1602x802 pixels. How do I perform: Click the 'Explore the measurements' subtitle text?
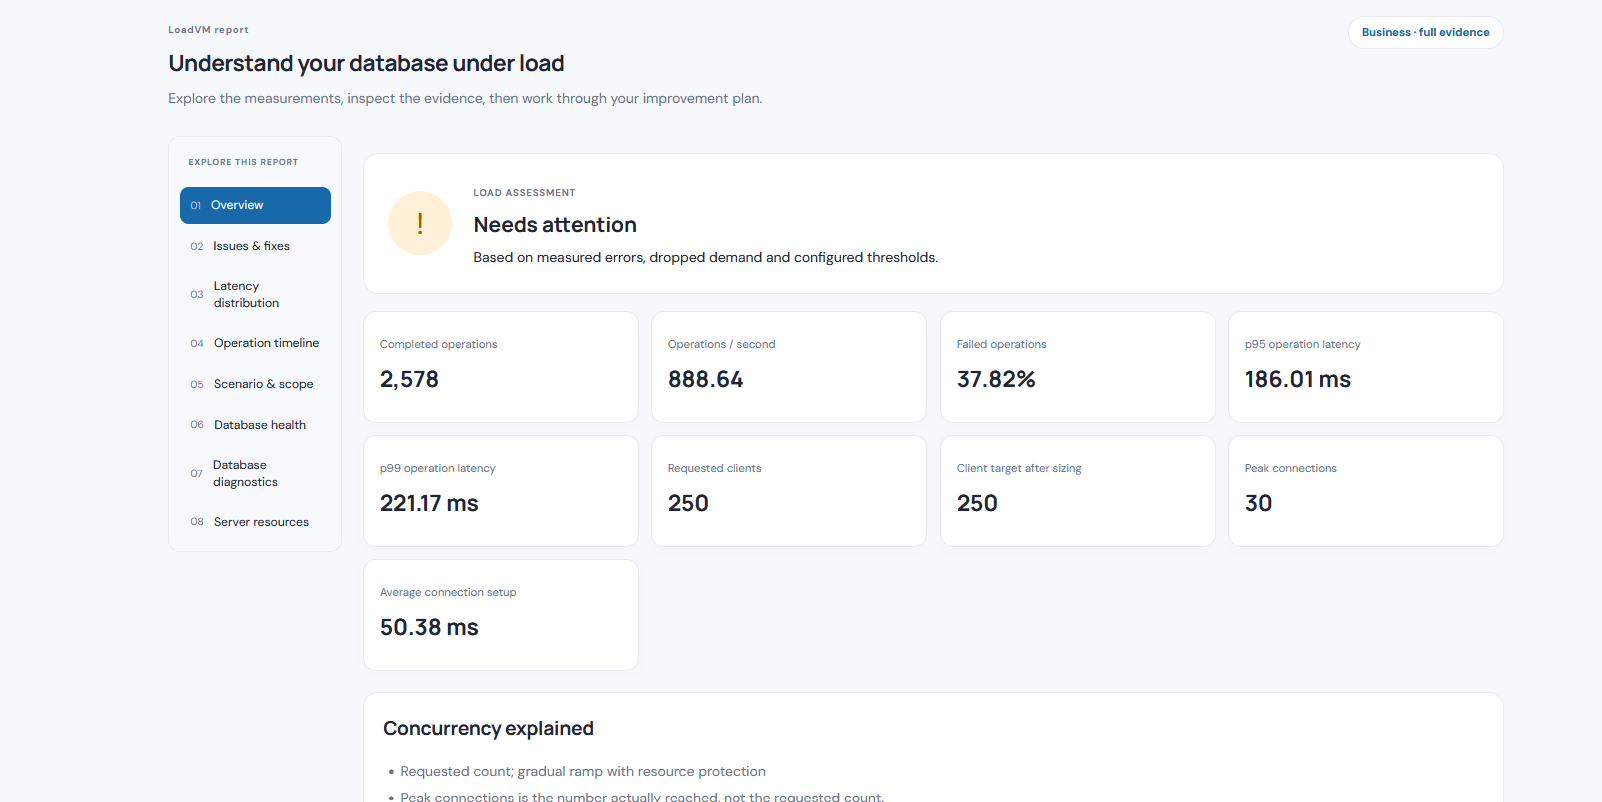point(465,99)
